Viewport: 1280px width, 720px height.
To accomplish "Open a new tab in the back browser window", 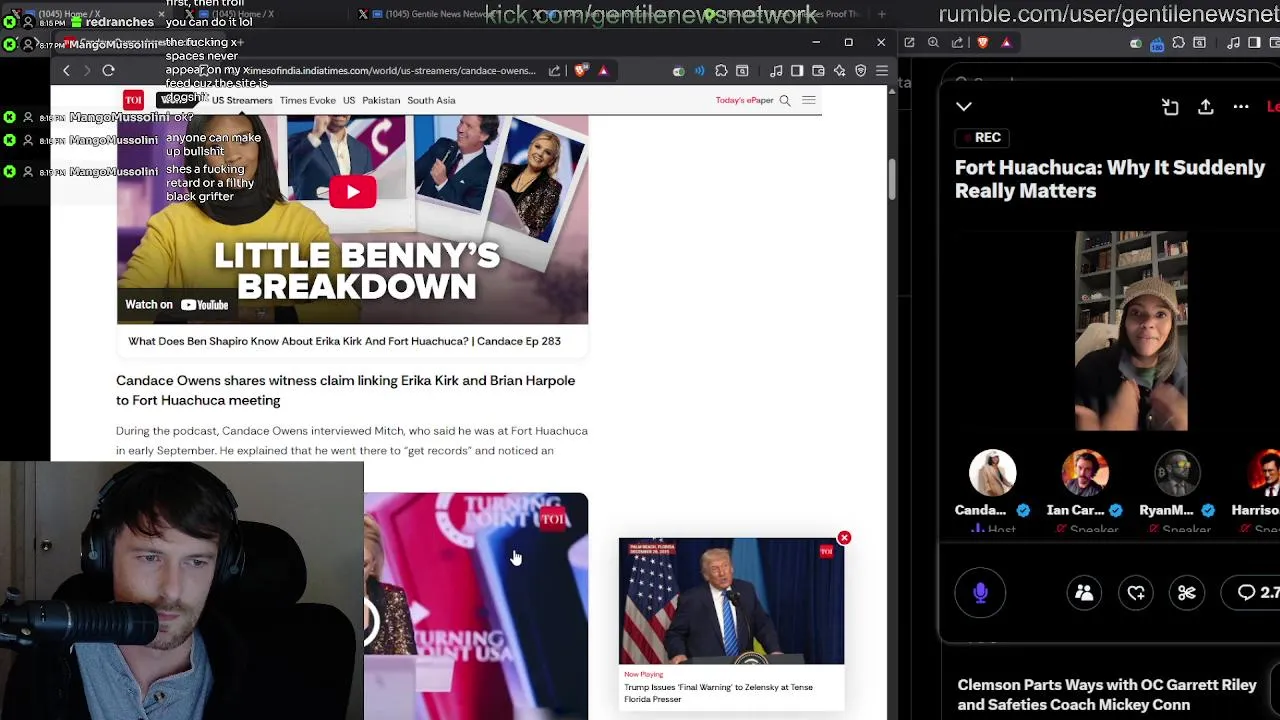I will pos(881,14).
